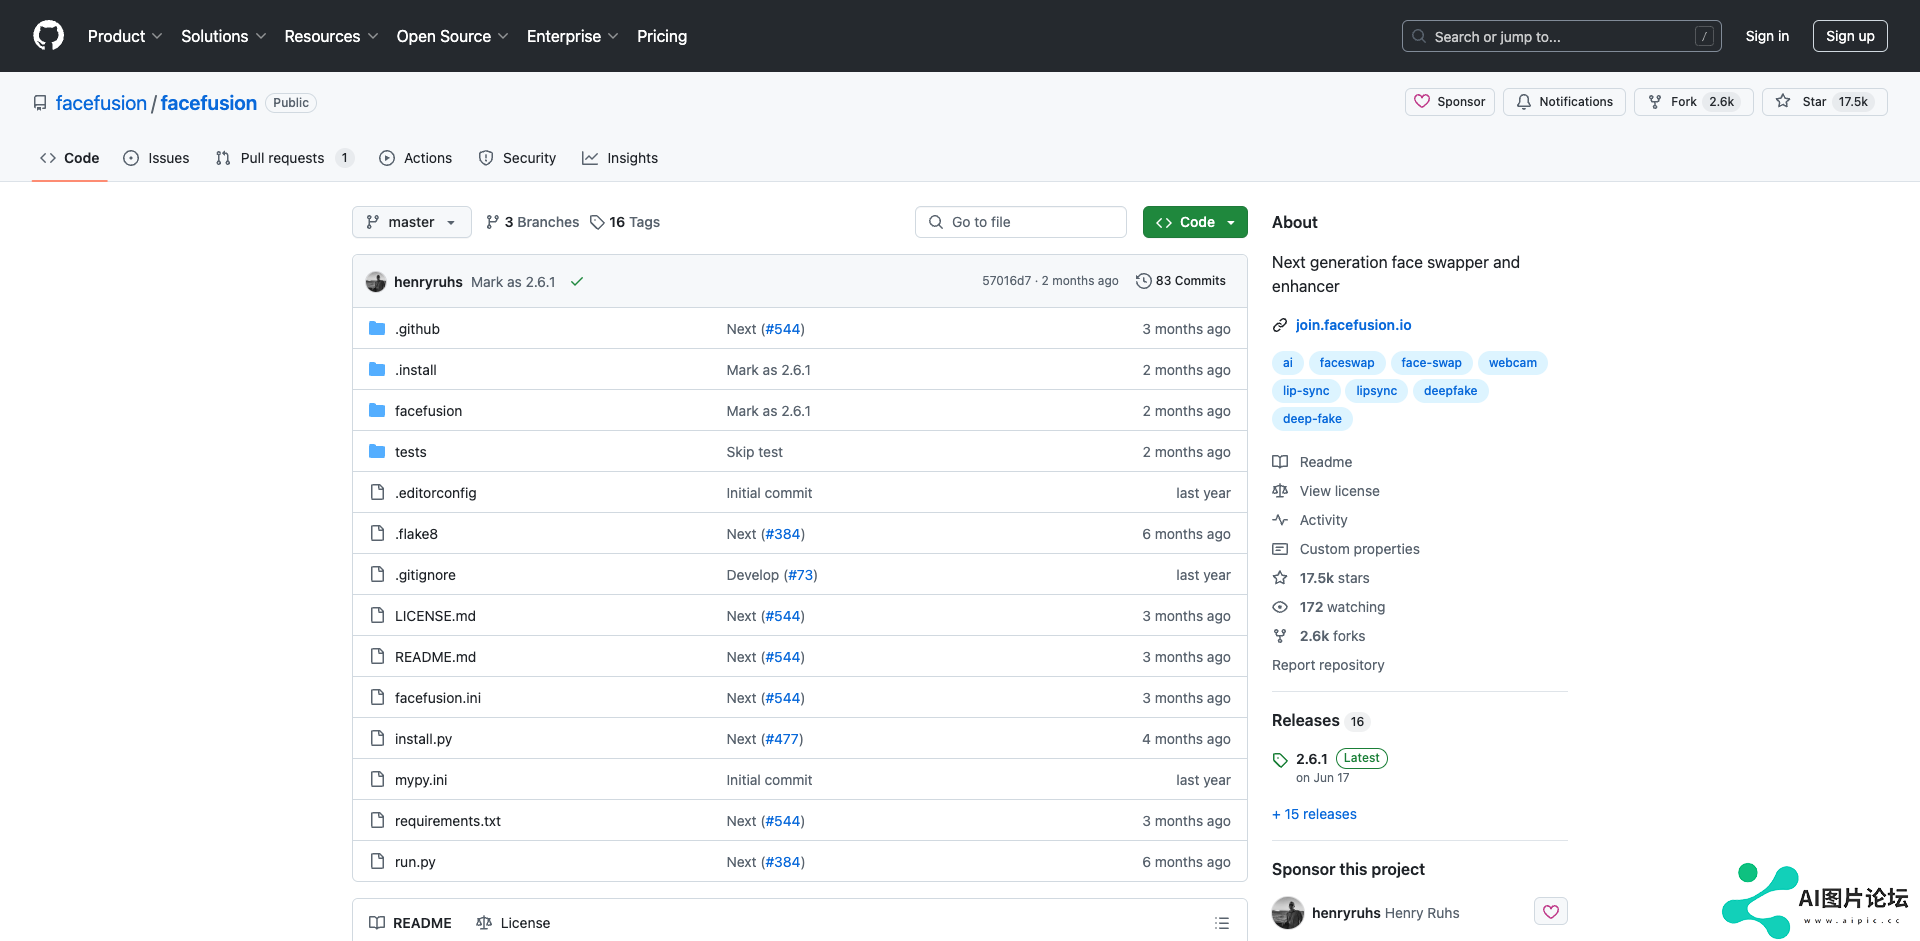
Task: Click the Go to file search field
Action: point(1021,222)
